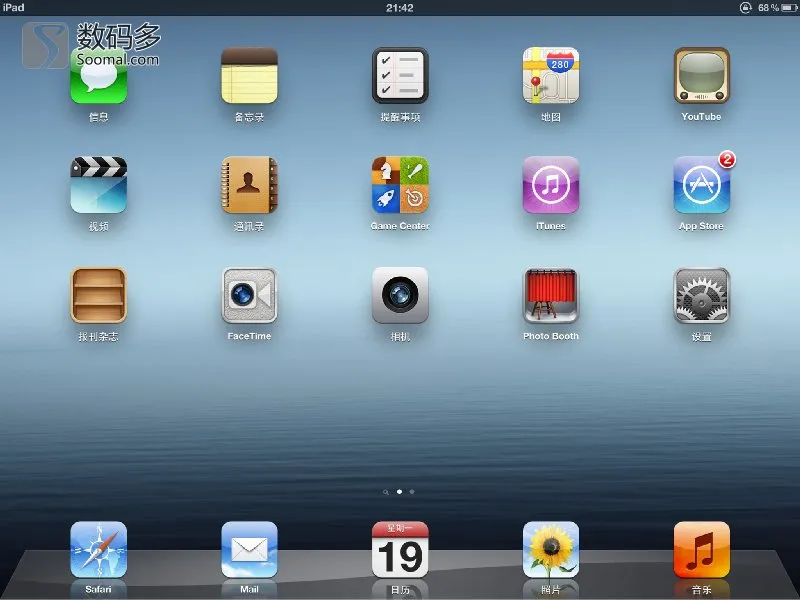This screenshot has width=800, height=600.
Task: Open the Notes (备忘录) app
Action: (249, 76)
